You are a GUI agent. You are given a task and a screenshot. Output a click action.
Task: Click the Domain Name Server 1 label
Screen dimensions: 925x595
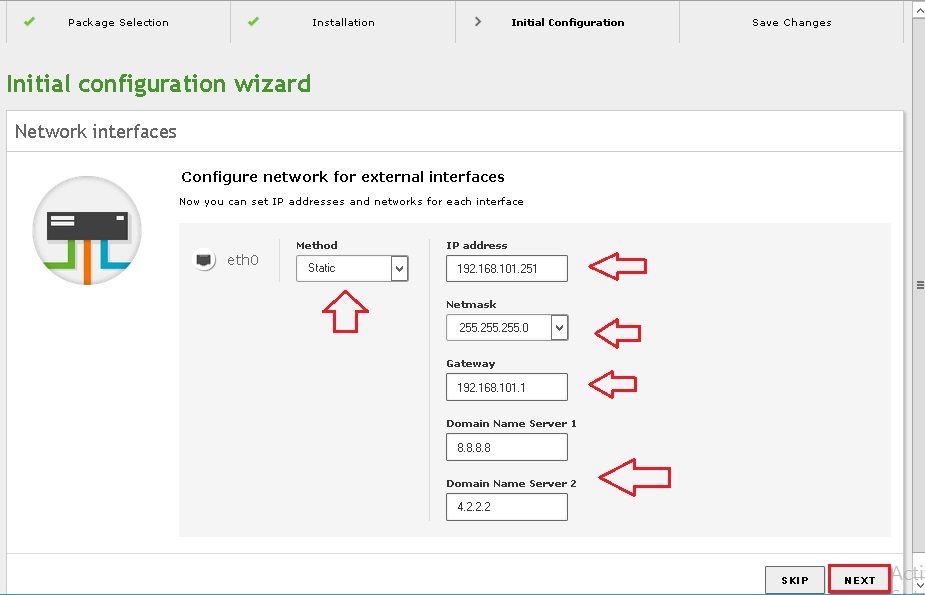click(511, 423)
